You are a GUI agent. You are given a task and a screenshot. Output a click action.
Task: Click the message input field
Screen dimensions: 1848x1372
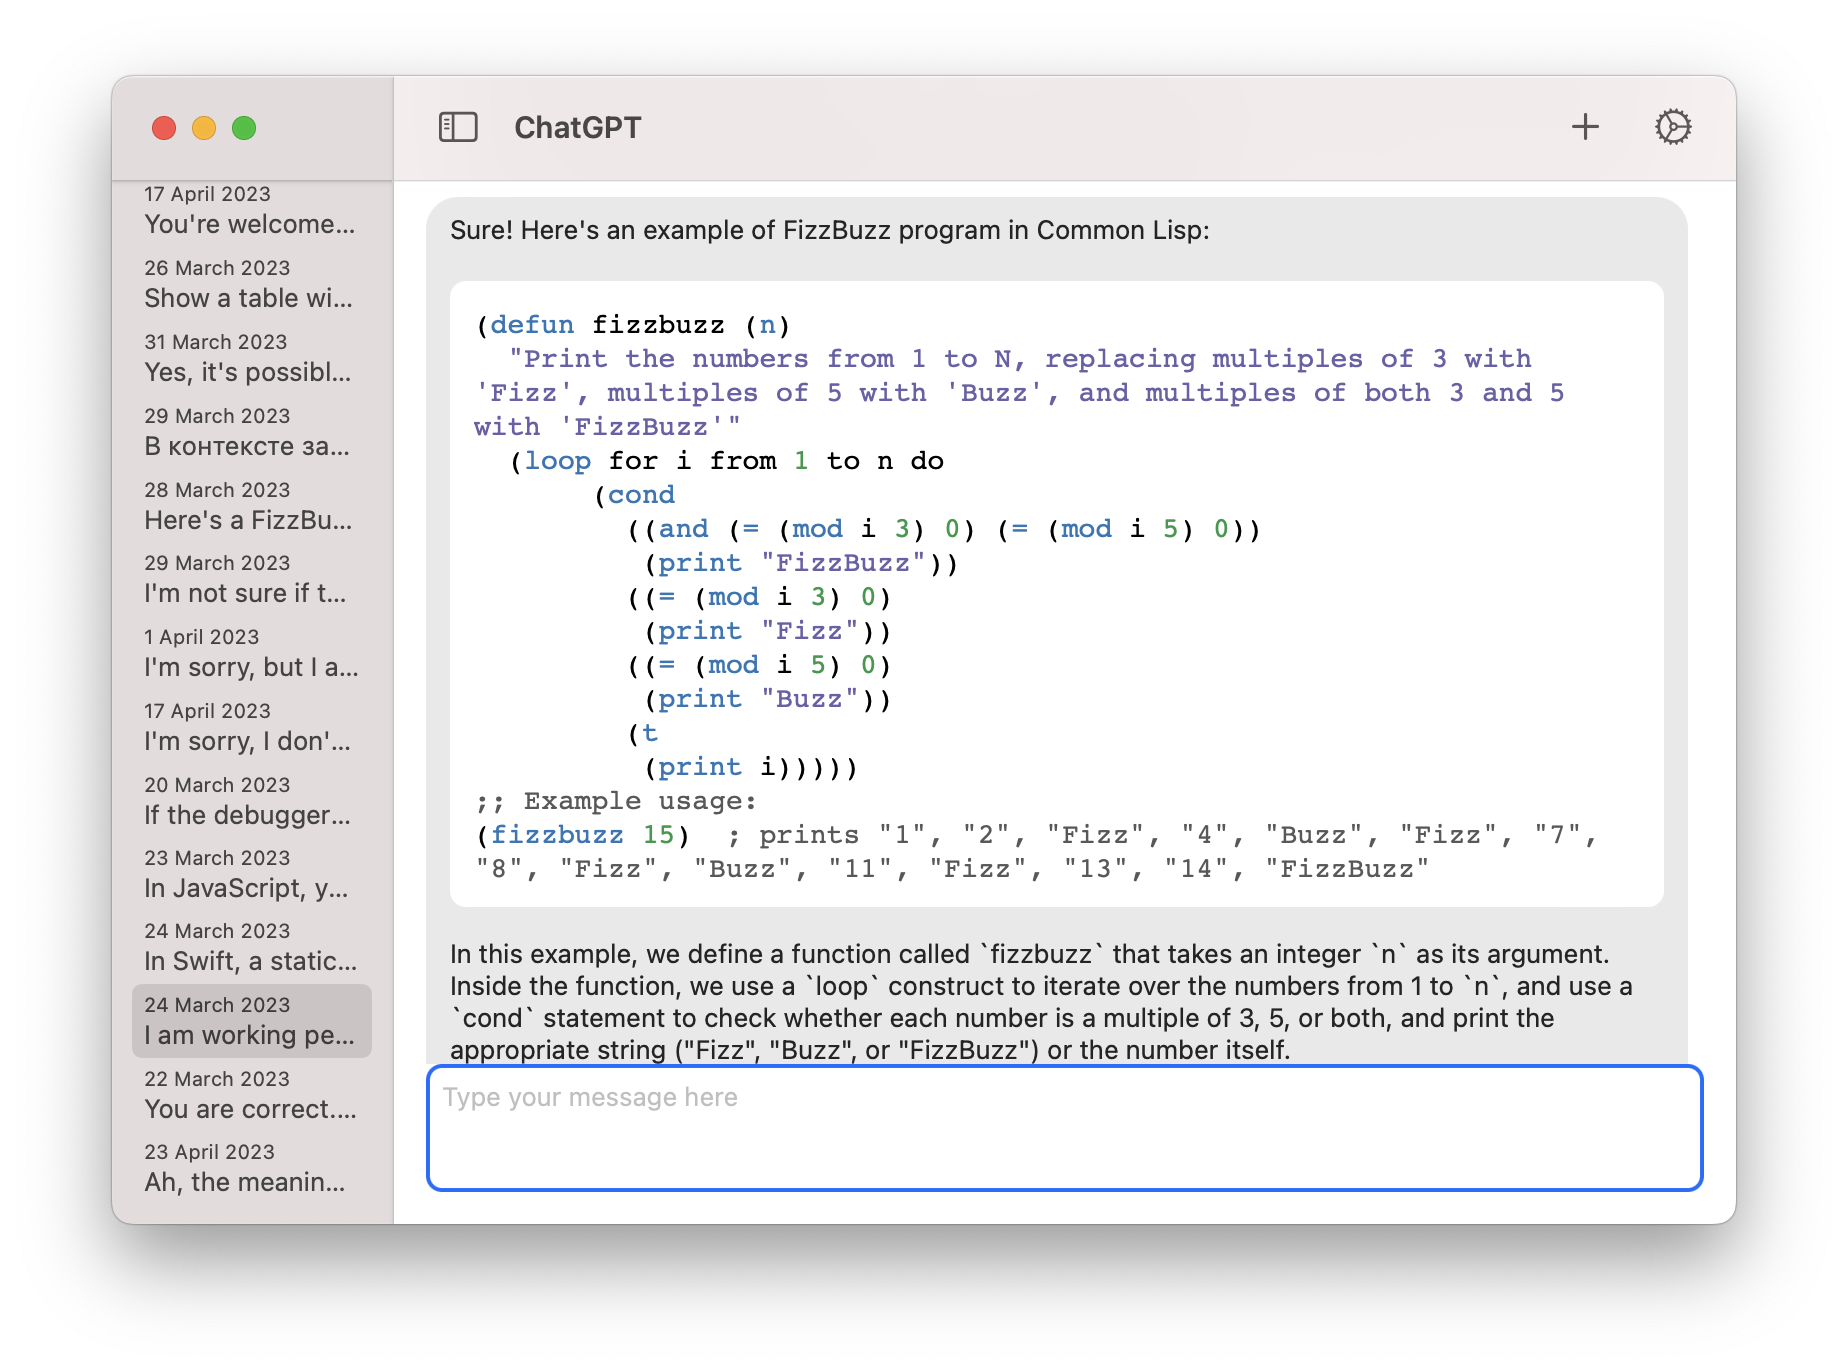(x=1065, y=1128)
